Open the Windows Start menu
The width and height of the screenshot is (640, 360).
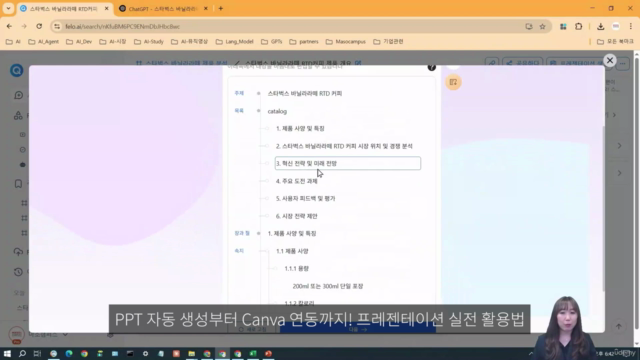[x=7, y=353]
